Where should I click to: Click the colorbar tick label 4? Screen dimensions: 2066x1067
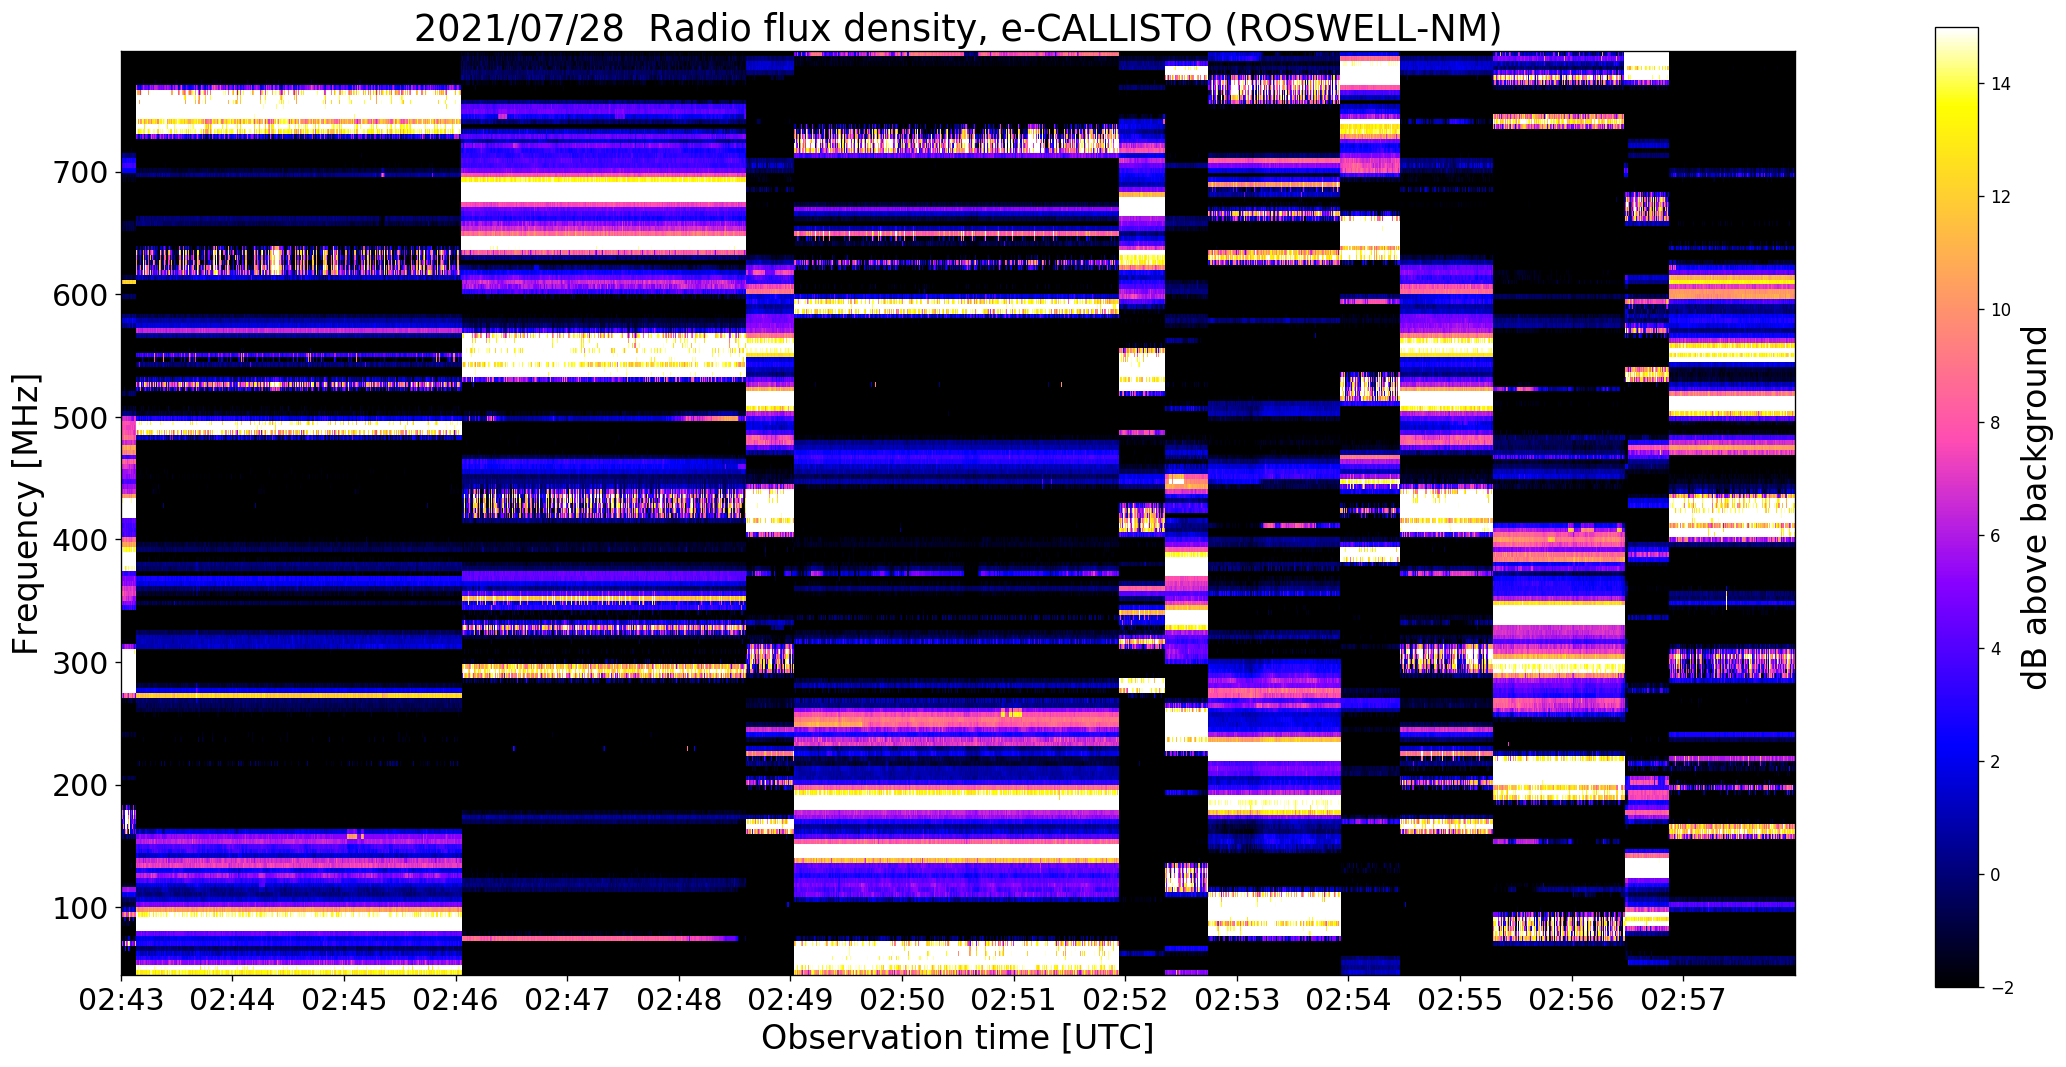[1995, 649]
